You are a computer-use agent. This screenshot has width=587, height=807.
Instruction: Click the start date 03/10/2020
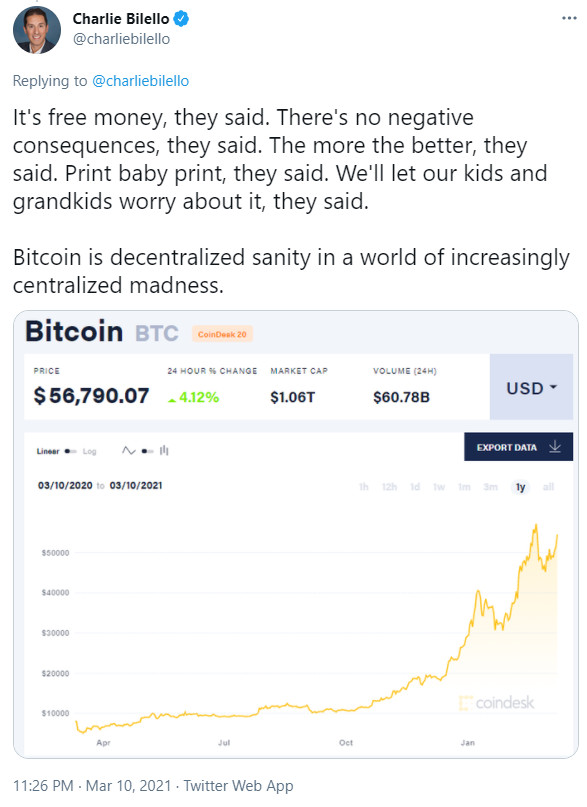pos(65,485)
